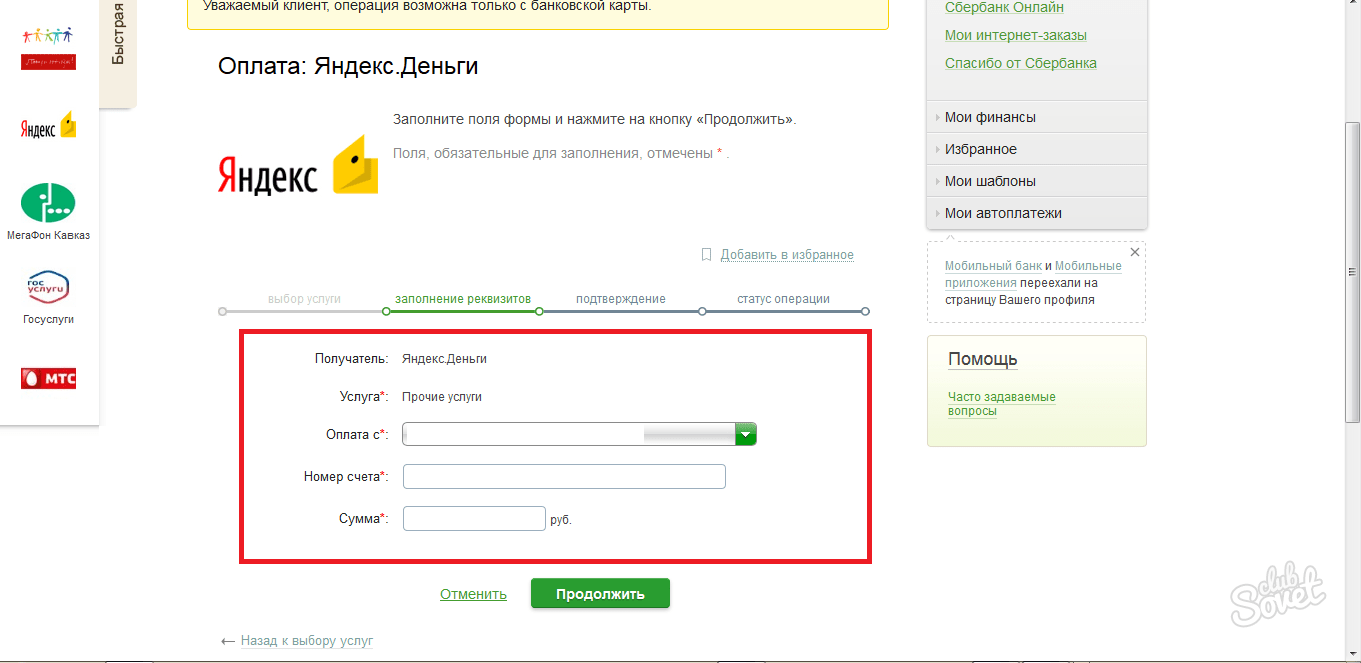Open Мобильный банк link
Viewport: 1361px width, 663px height.
993,266
